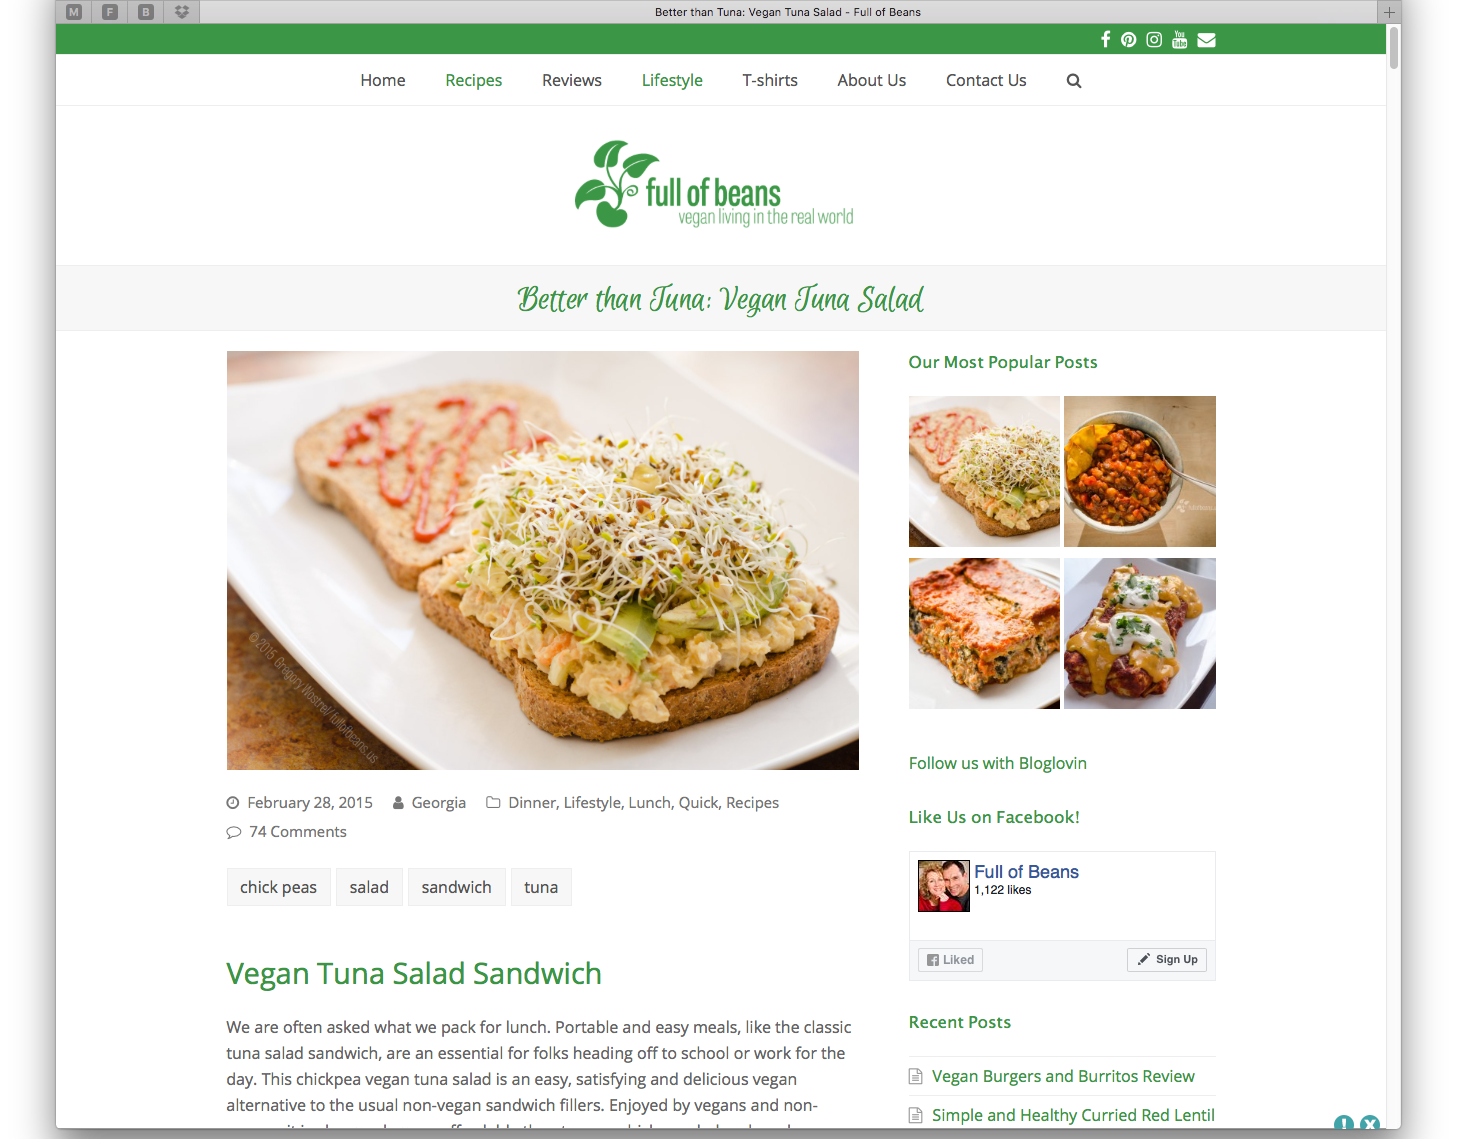
Task: Open the Facebook social icon in green header
Action: 1105,39
